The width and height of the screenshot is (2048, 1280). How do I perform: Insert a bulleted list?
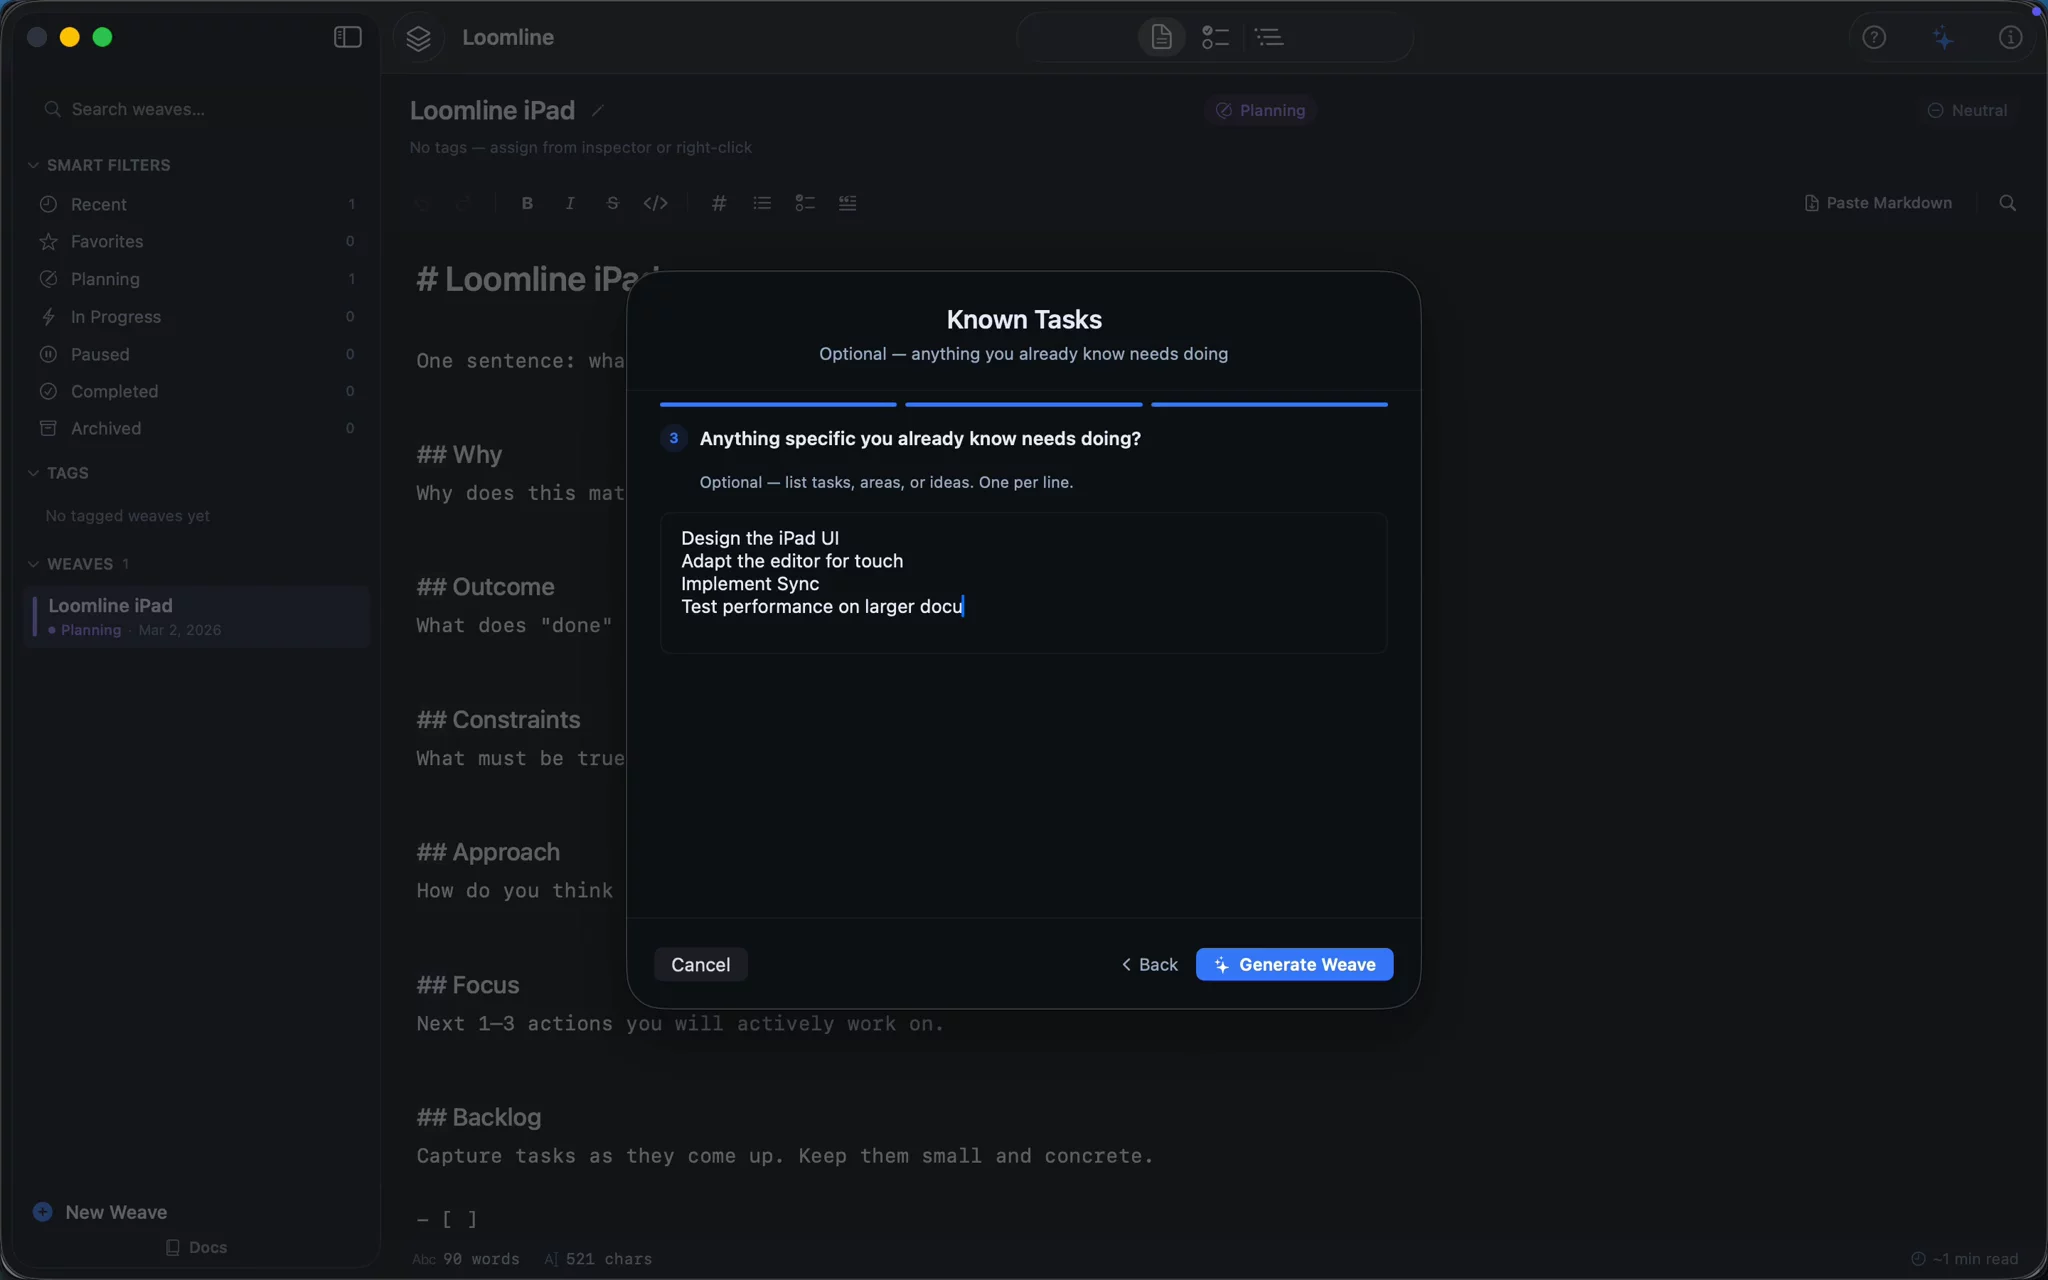click(x=761, y=203)
